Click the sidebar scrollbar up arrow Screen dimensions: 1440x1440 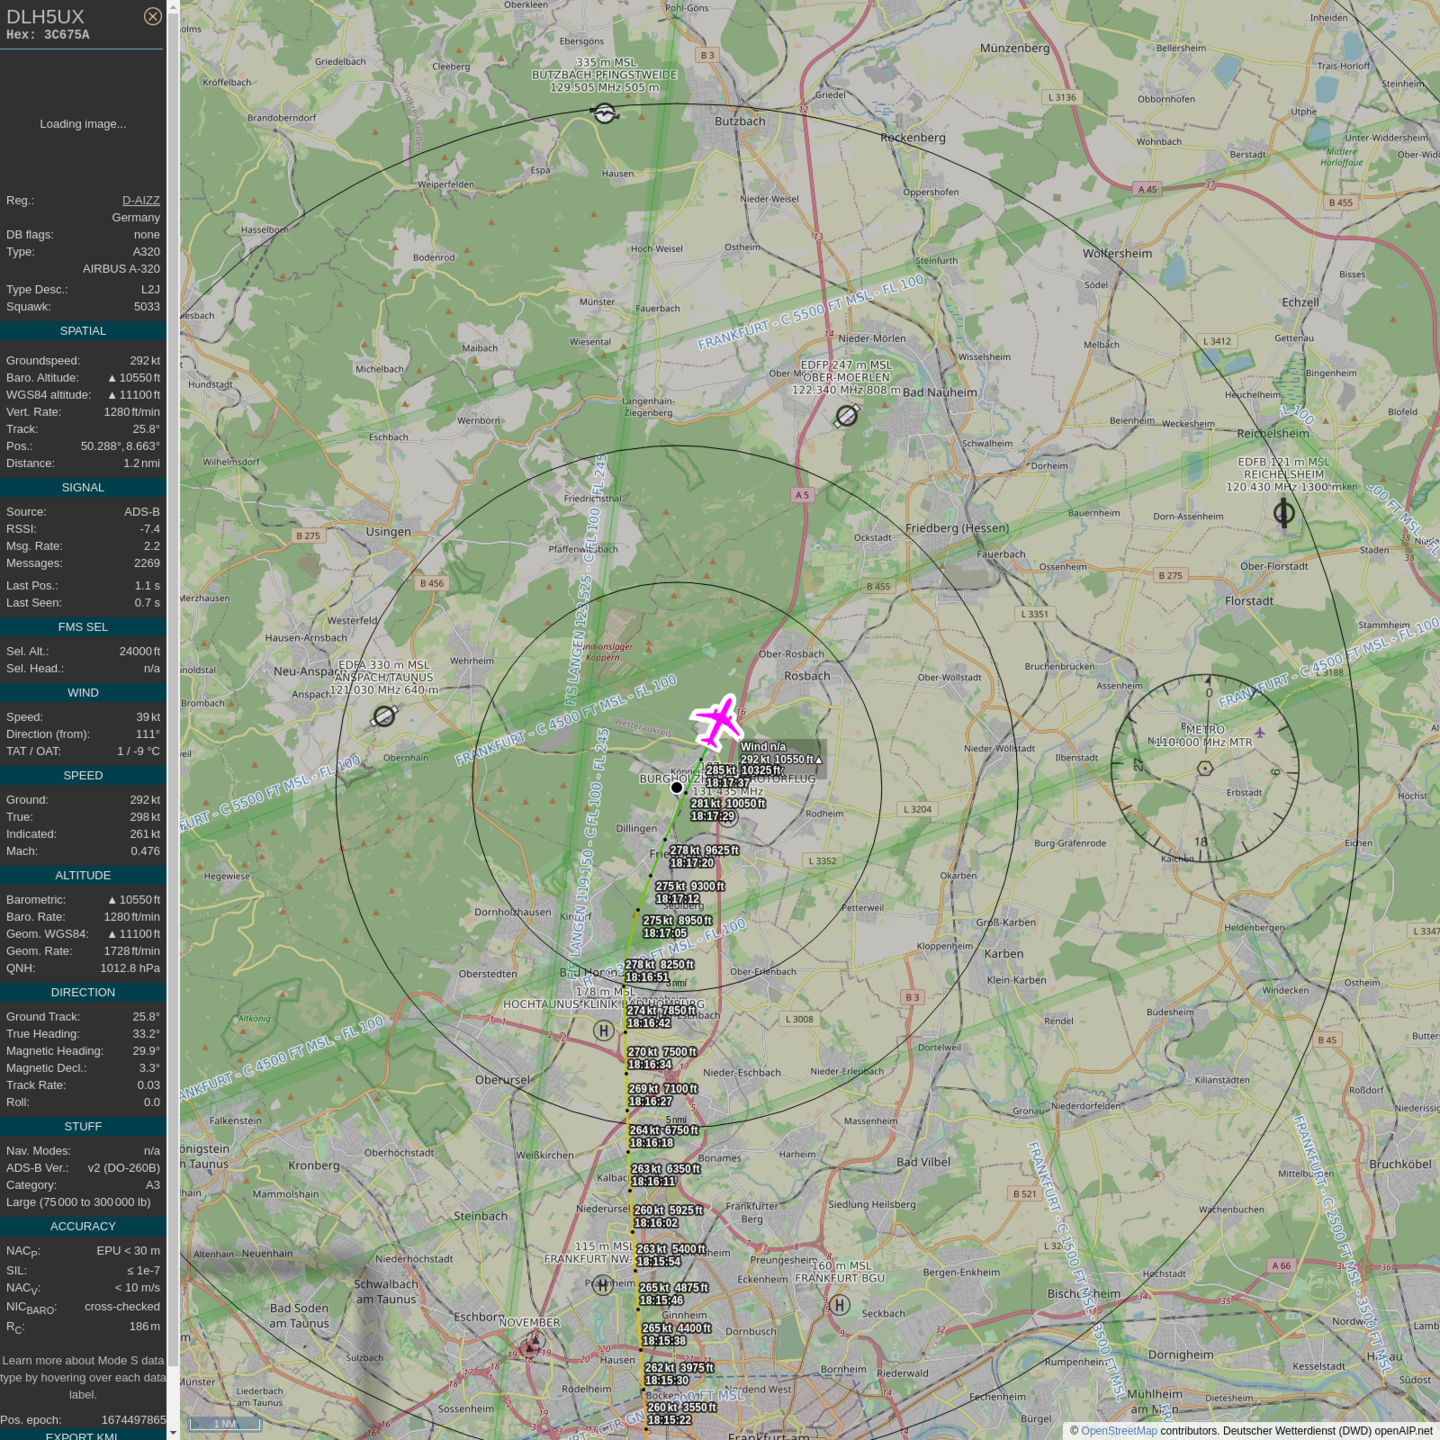click(x=173, y=7)
